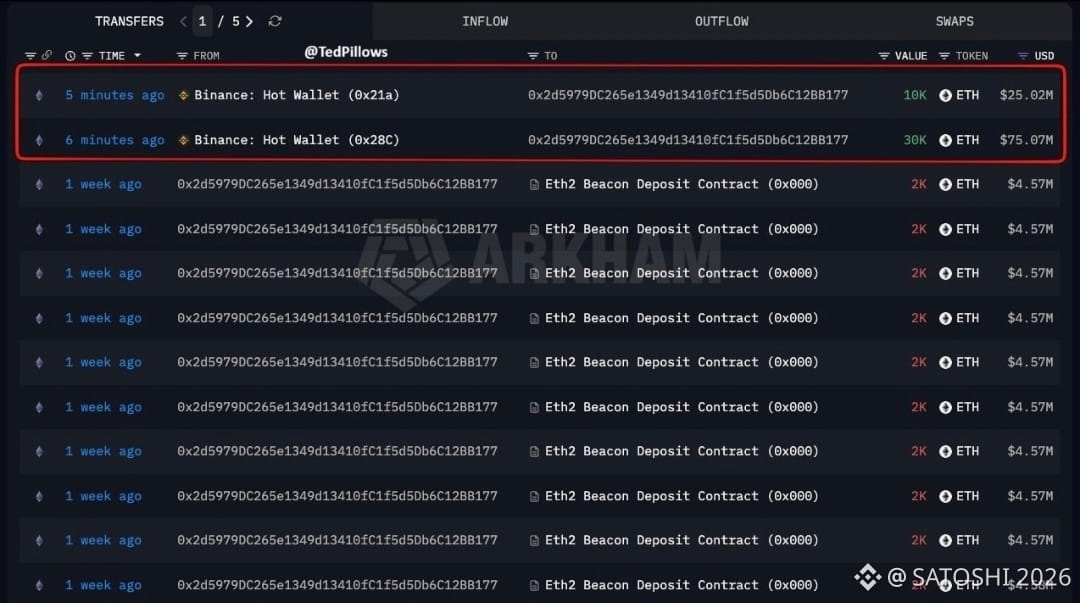Switch to the SWAPS tab
The height and width of the screenshot is (603, 1080).
[955, 21]
